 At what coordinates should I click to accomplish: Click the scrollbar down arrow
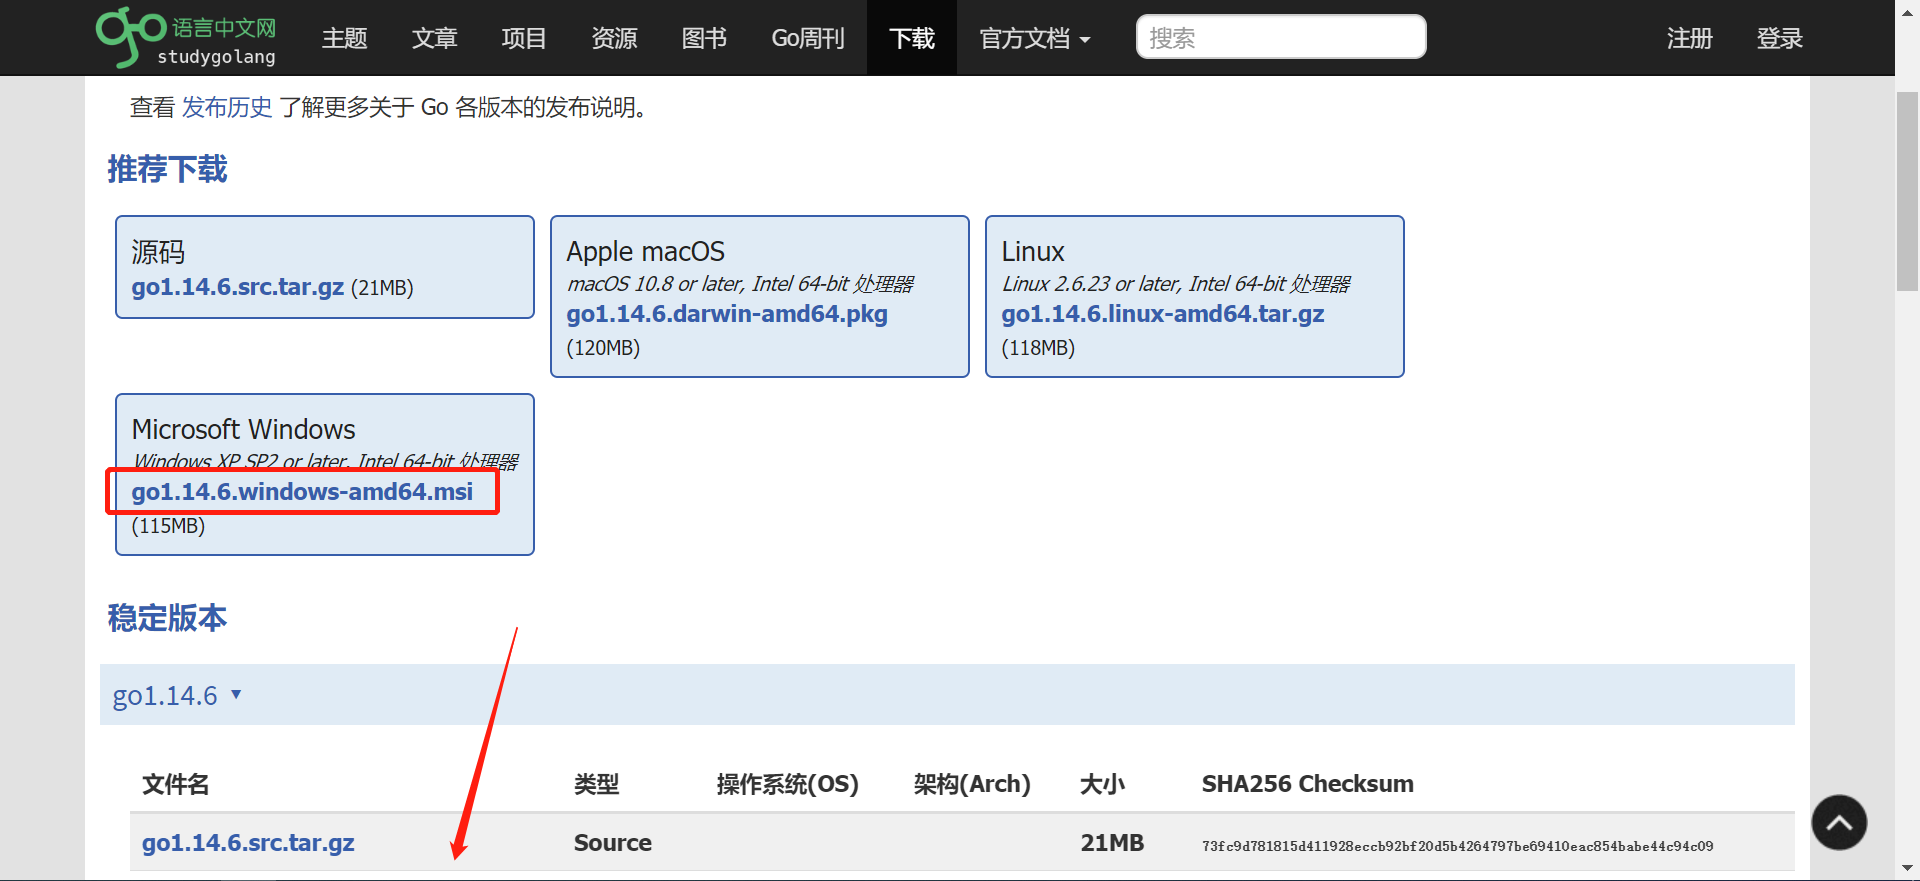pos(1907,868)
